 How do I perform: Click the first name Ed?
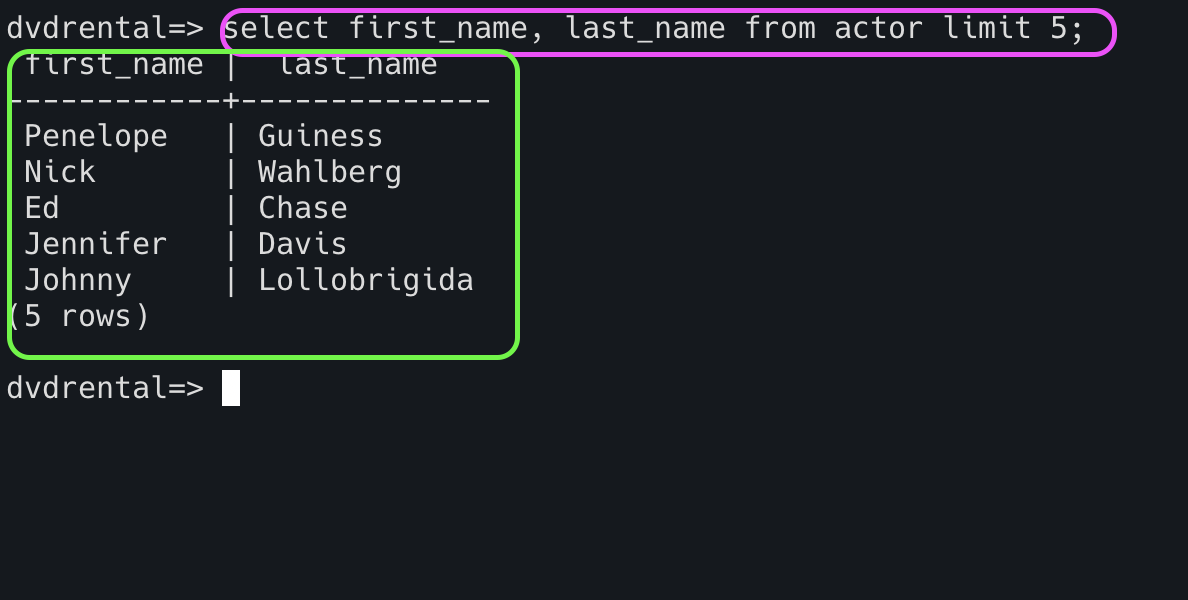pyautogui.click(x=42, y=209)
